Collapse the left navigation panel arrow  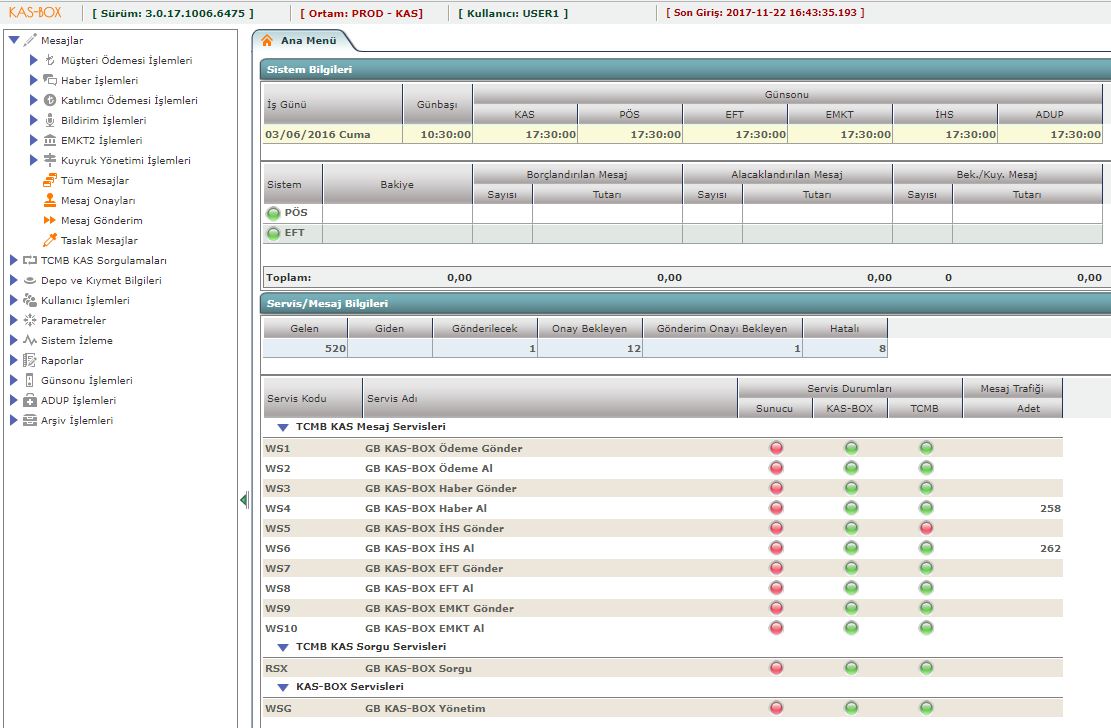click(244, 500)
